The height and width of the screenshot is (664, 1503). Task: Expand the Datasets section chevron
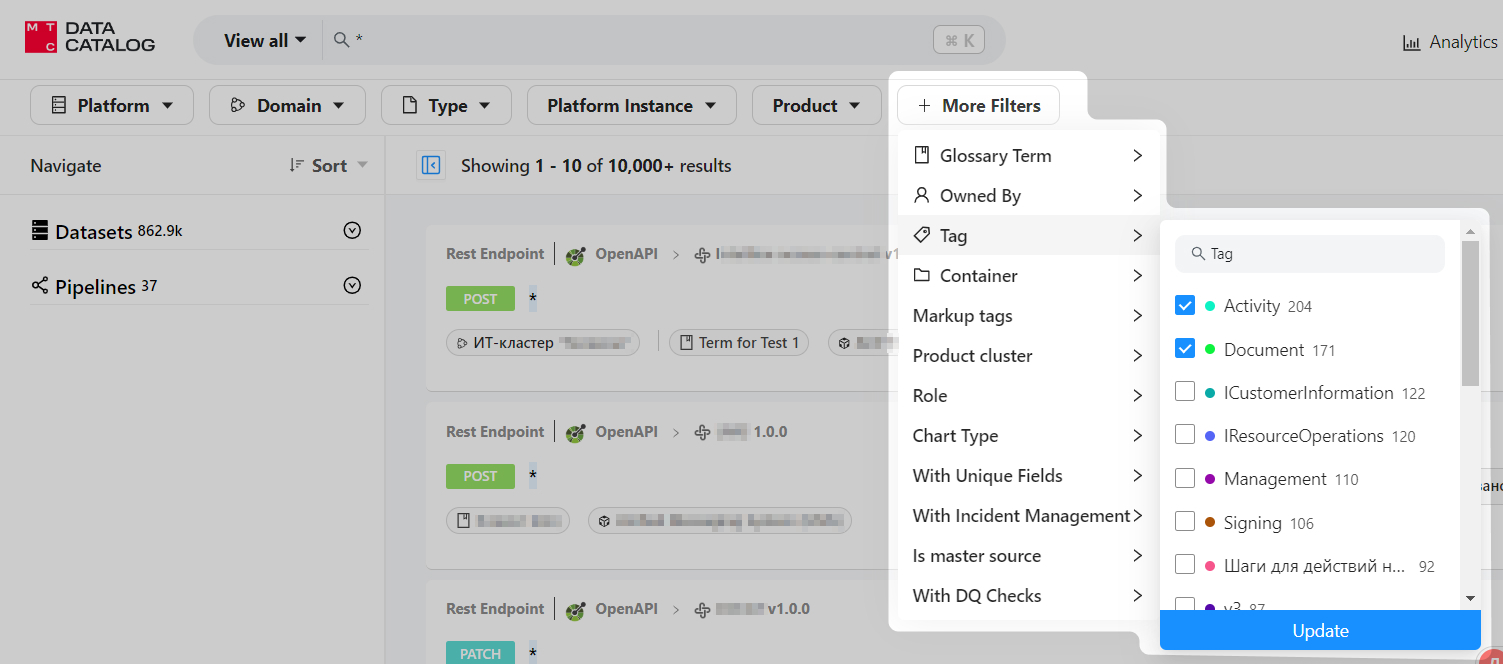tap(352, 230)
